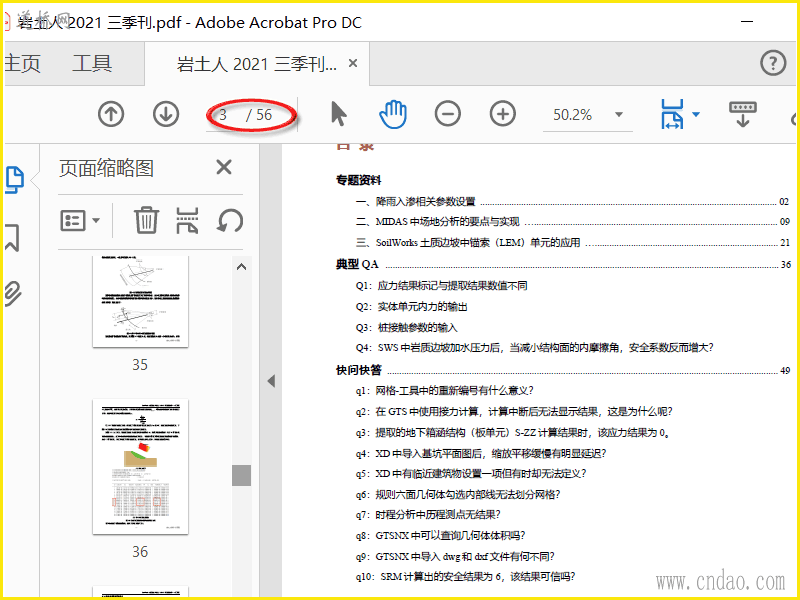Viewport: 800px width, 600px height.
Task: Click the total page count / 56 text
Action: coord(259,115)
